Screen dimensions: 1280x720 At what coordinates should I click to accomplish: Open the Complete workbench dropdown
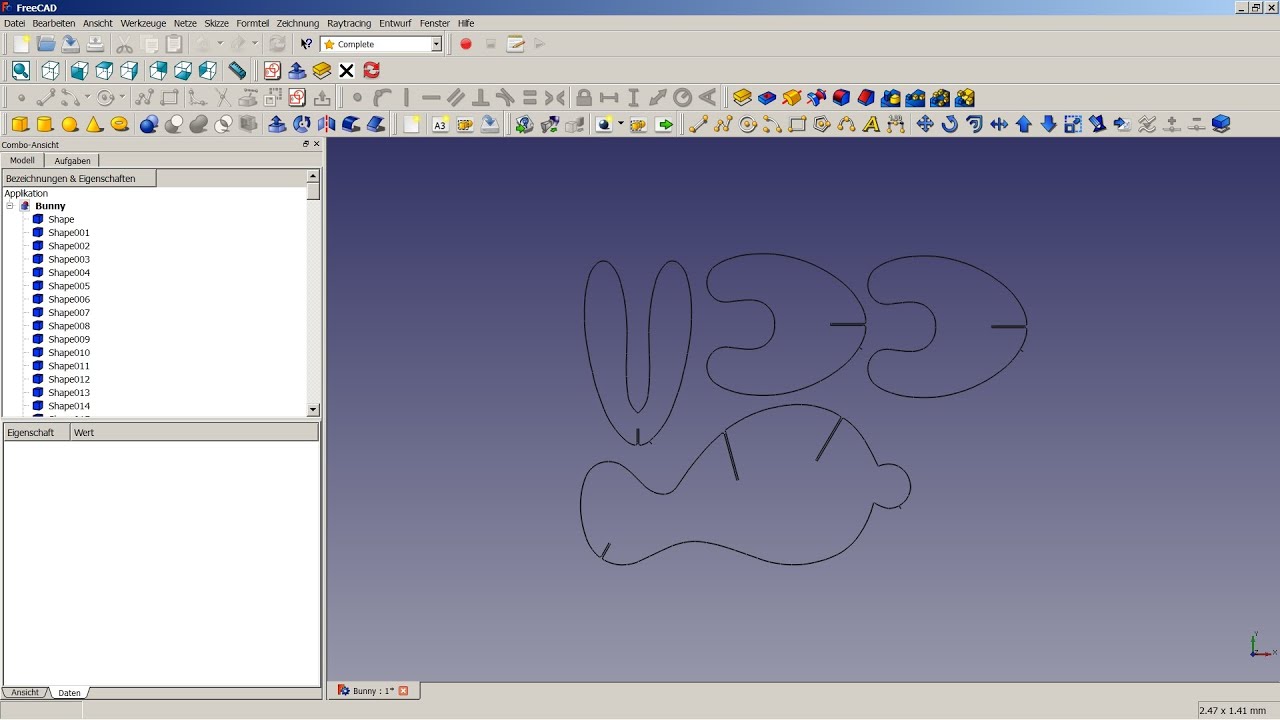(x=436, y=44)
